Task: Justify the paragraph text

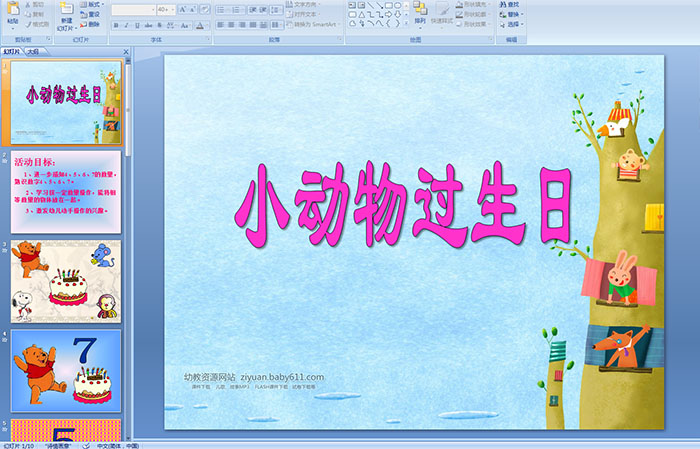Action: point(253,25)
